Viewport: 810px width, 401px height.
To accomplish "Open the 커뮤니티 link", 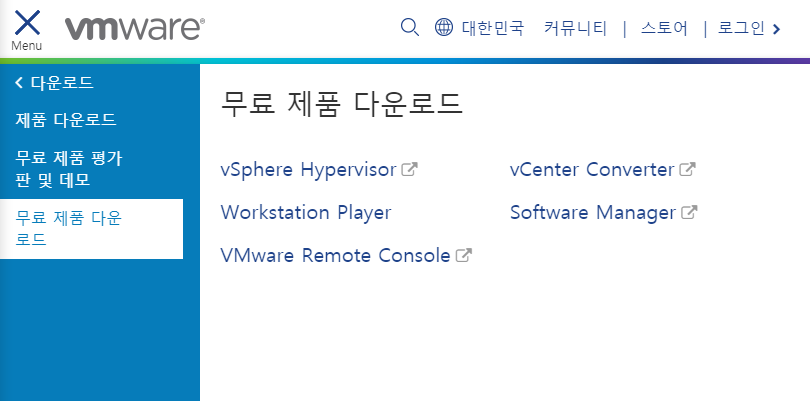I will tap(575, 27).
